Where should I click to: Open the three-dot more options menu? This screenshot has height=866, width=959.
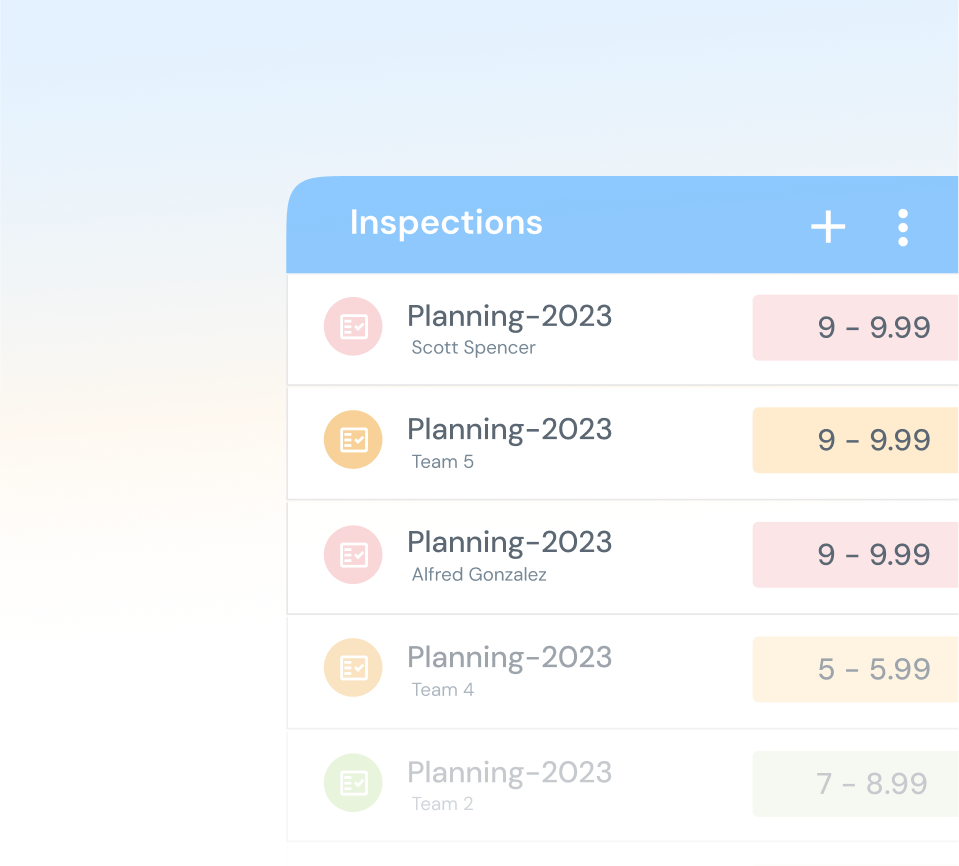(x=903, y=228)
